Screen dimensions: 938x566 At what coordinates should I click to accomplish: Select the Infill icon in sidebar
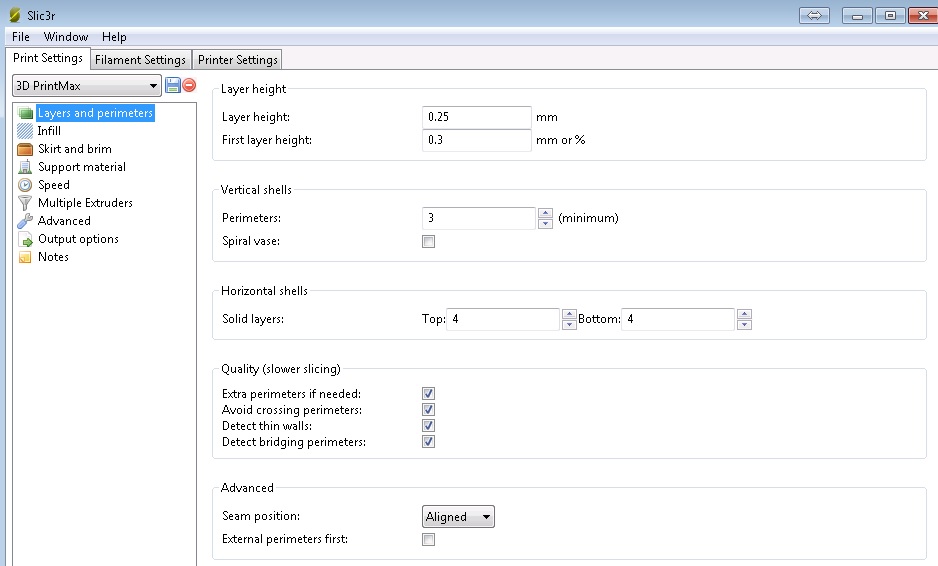pos(25,131)
